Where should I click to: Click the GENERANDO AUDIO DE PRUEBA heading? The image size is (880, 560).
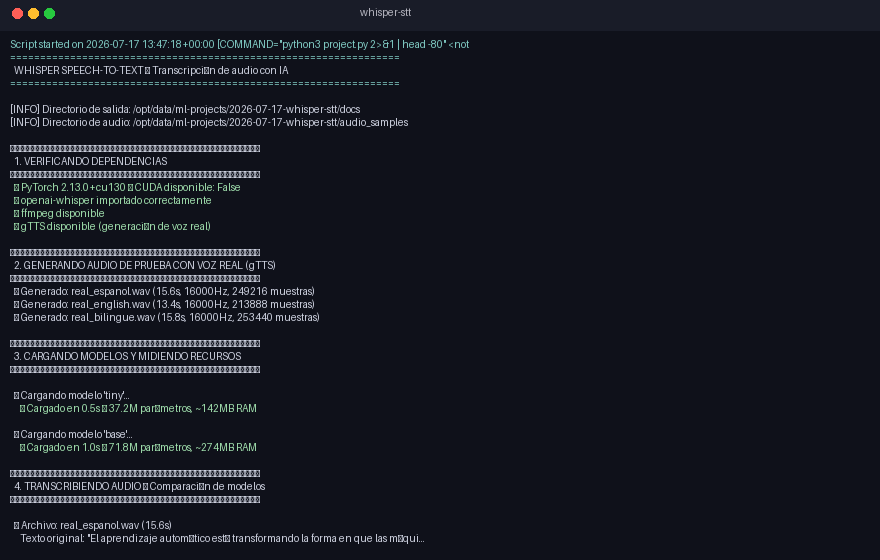click(x=144, y=265)
